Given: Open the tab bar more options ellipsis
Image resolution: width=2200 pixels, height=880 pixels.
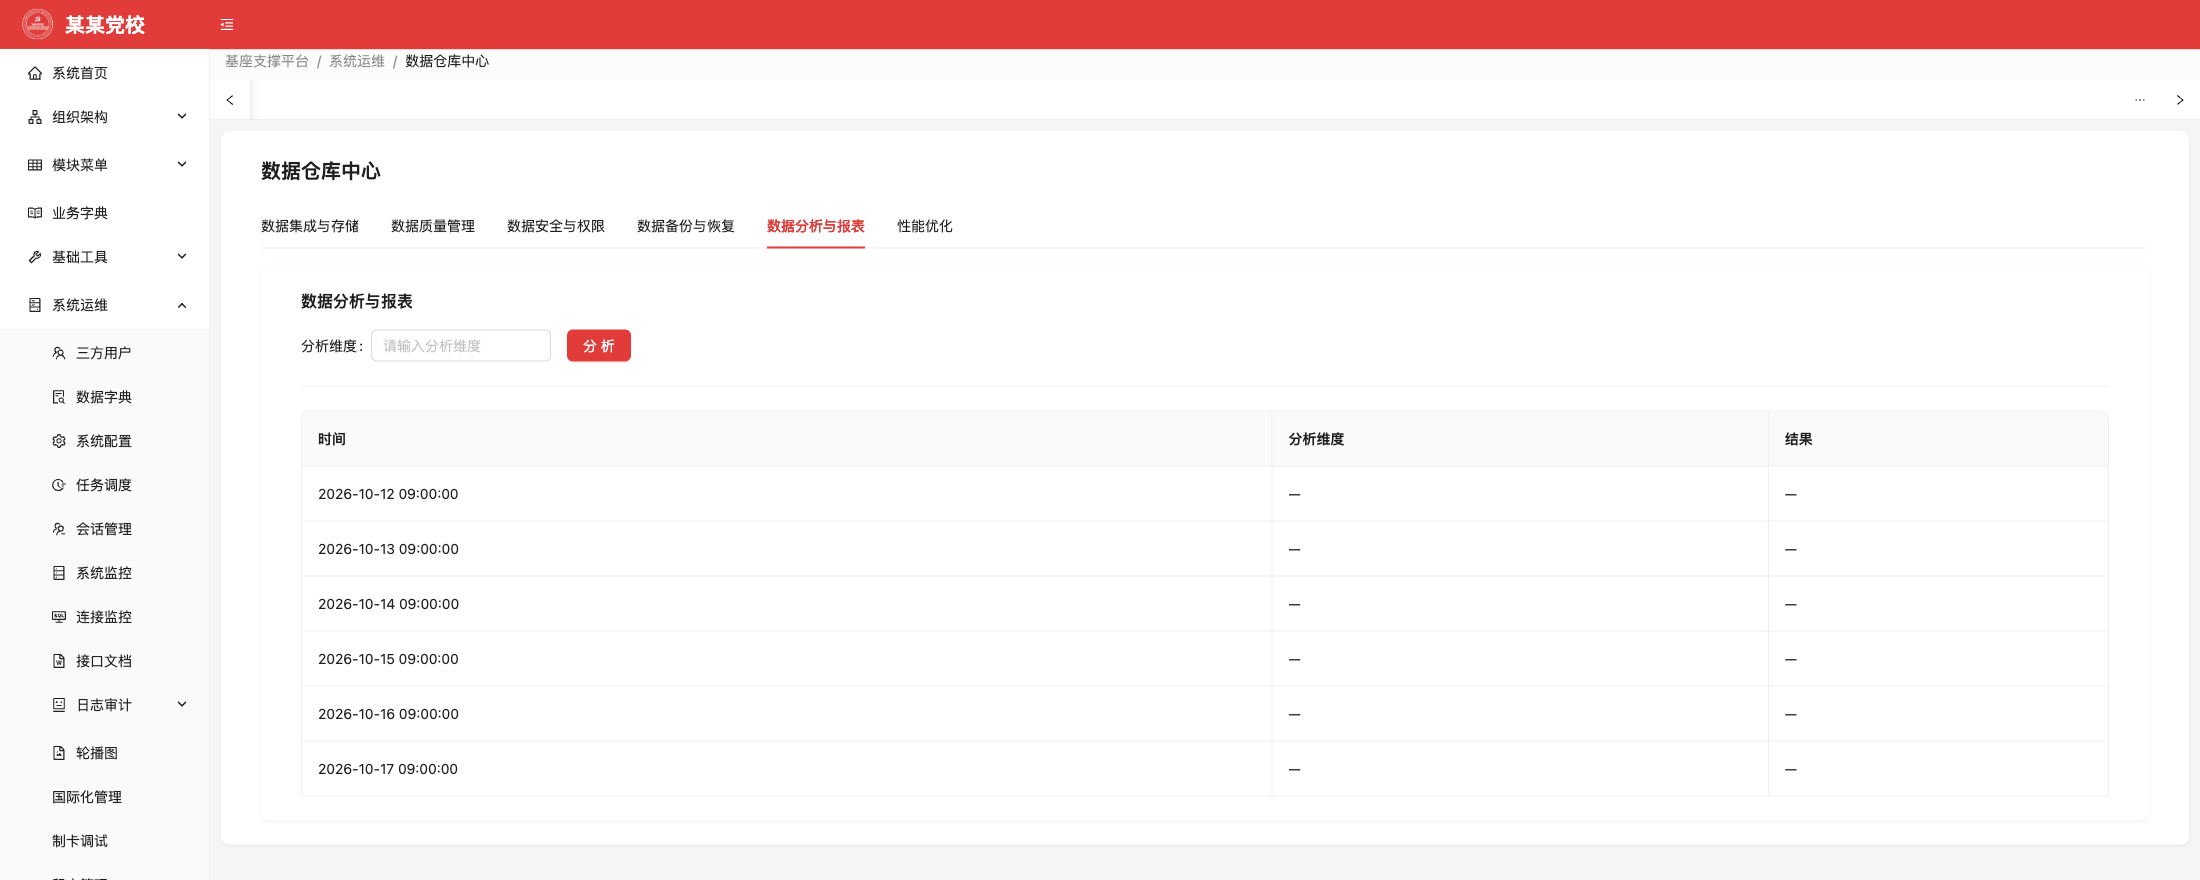Looking at the screenshot, I should point(2140,100).
